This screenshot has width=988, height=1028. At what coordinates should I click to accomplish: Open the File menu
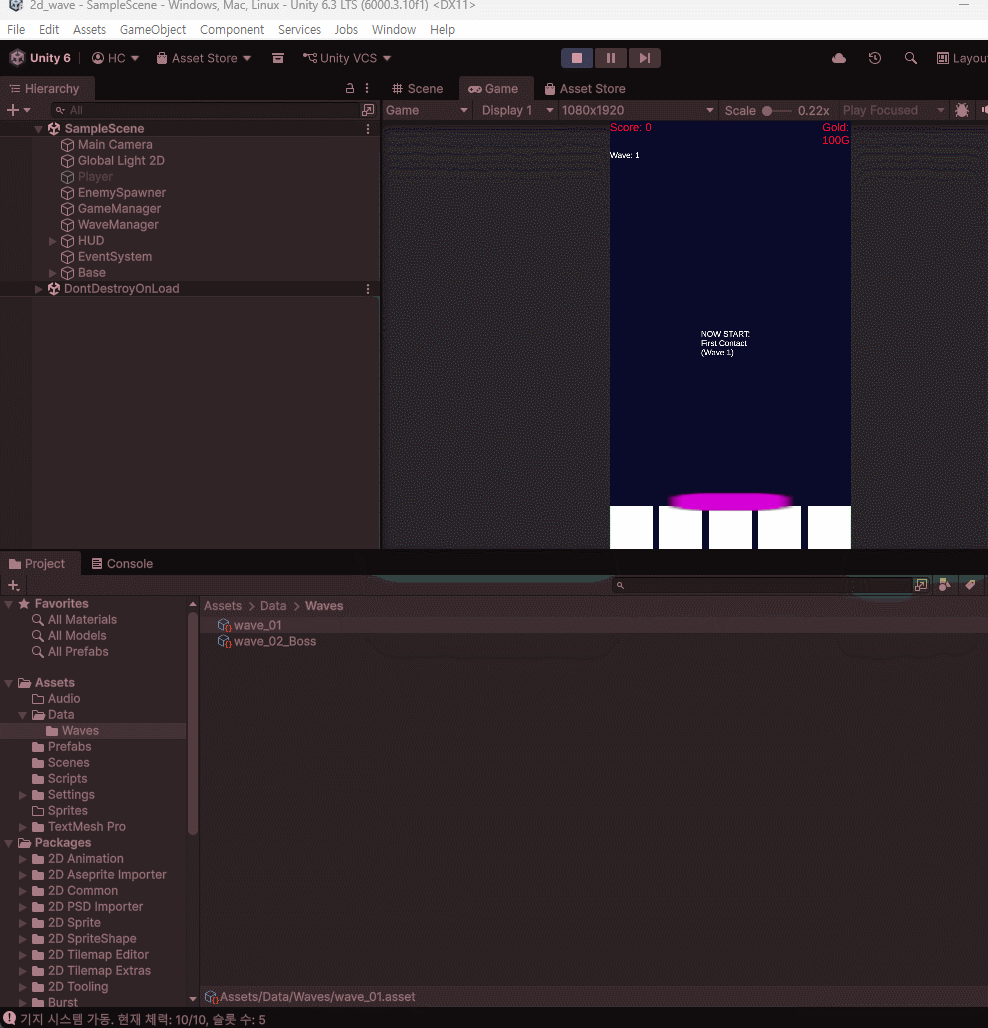pyautogui.click(x=16, y=30)
